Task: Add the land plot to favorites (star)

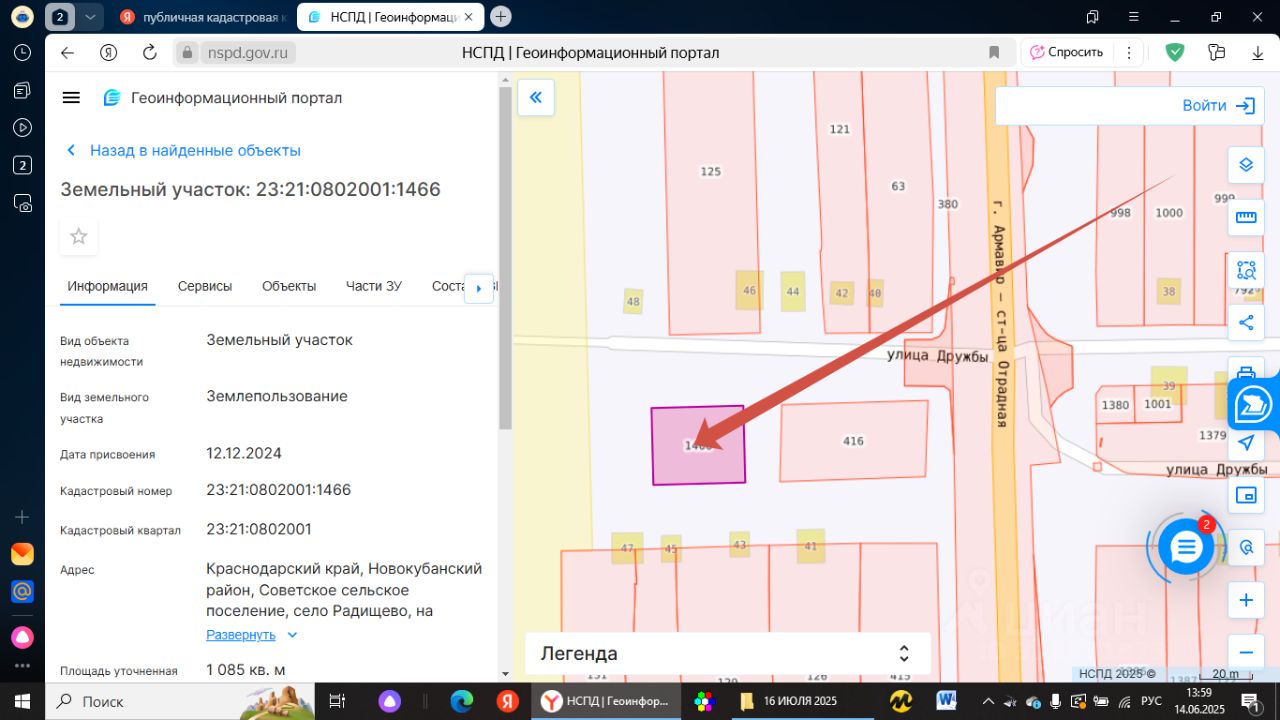Action: (x=78, y=237)
